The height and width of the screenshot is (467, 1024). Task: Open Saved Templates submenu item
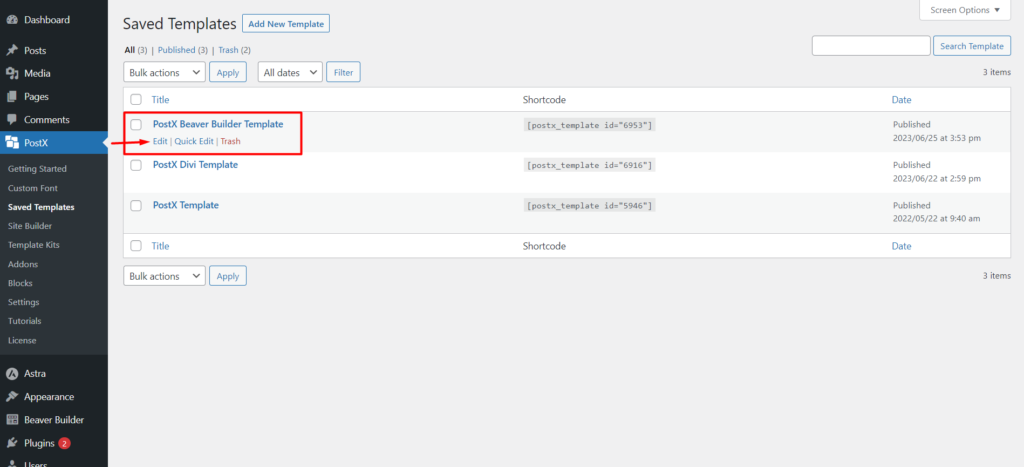click(41, 207)
